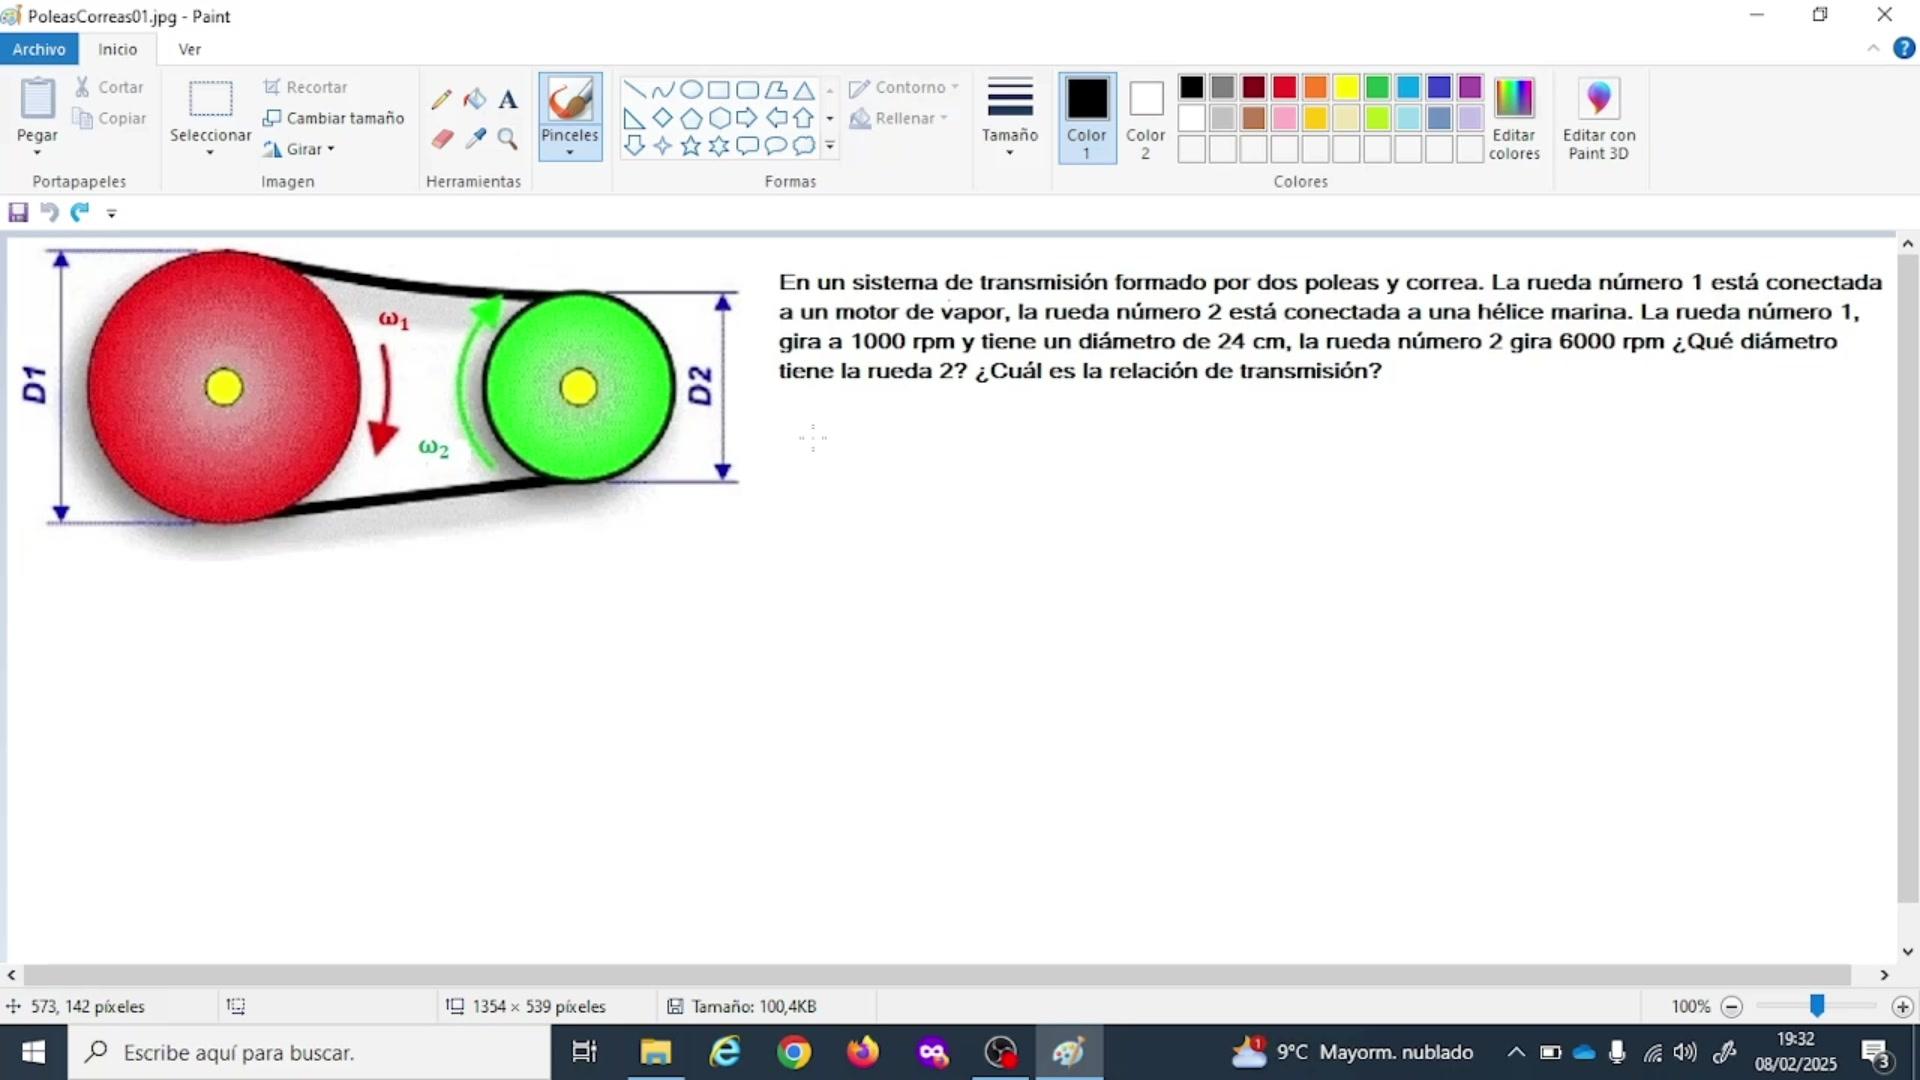Select the Pencil tool
The image size is (1920, 1080).
point(441,99)
